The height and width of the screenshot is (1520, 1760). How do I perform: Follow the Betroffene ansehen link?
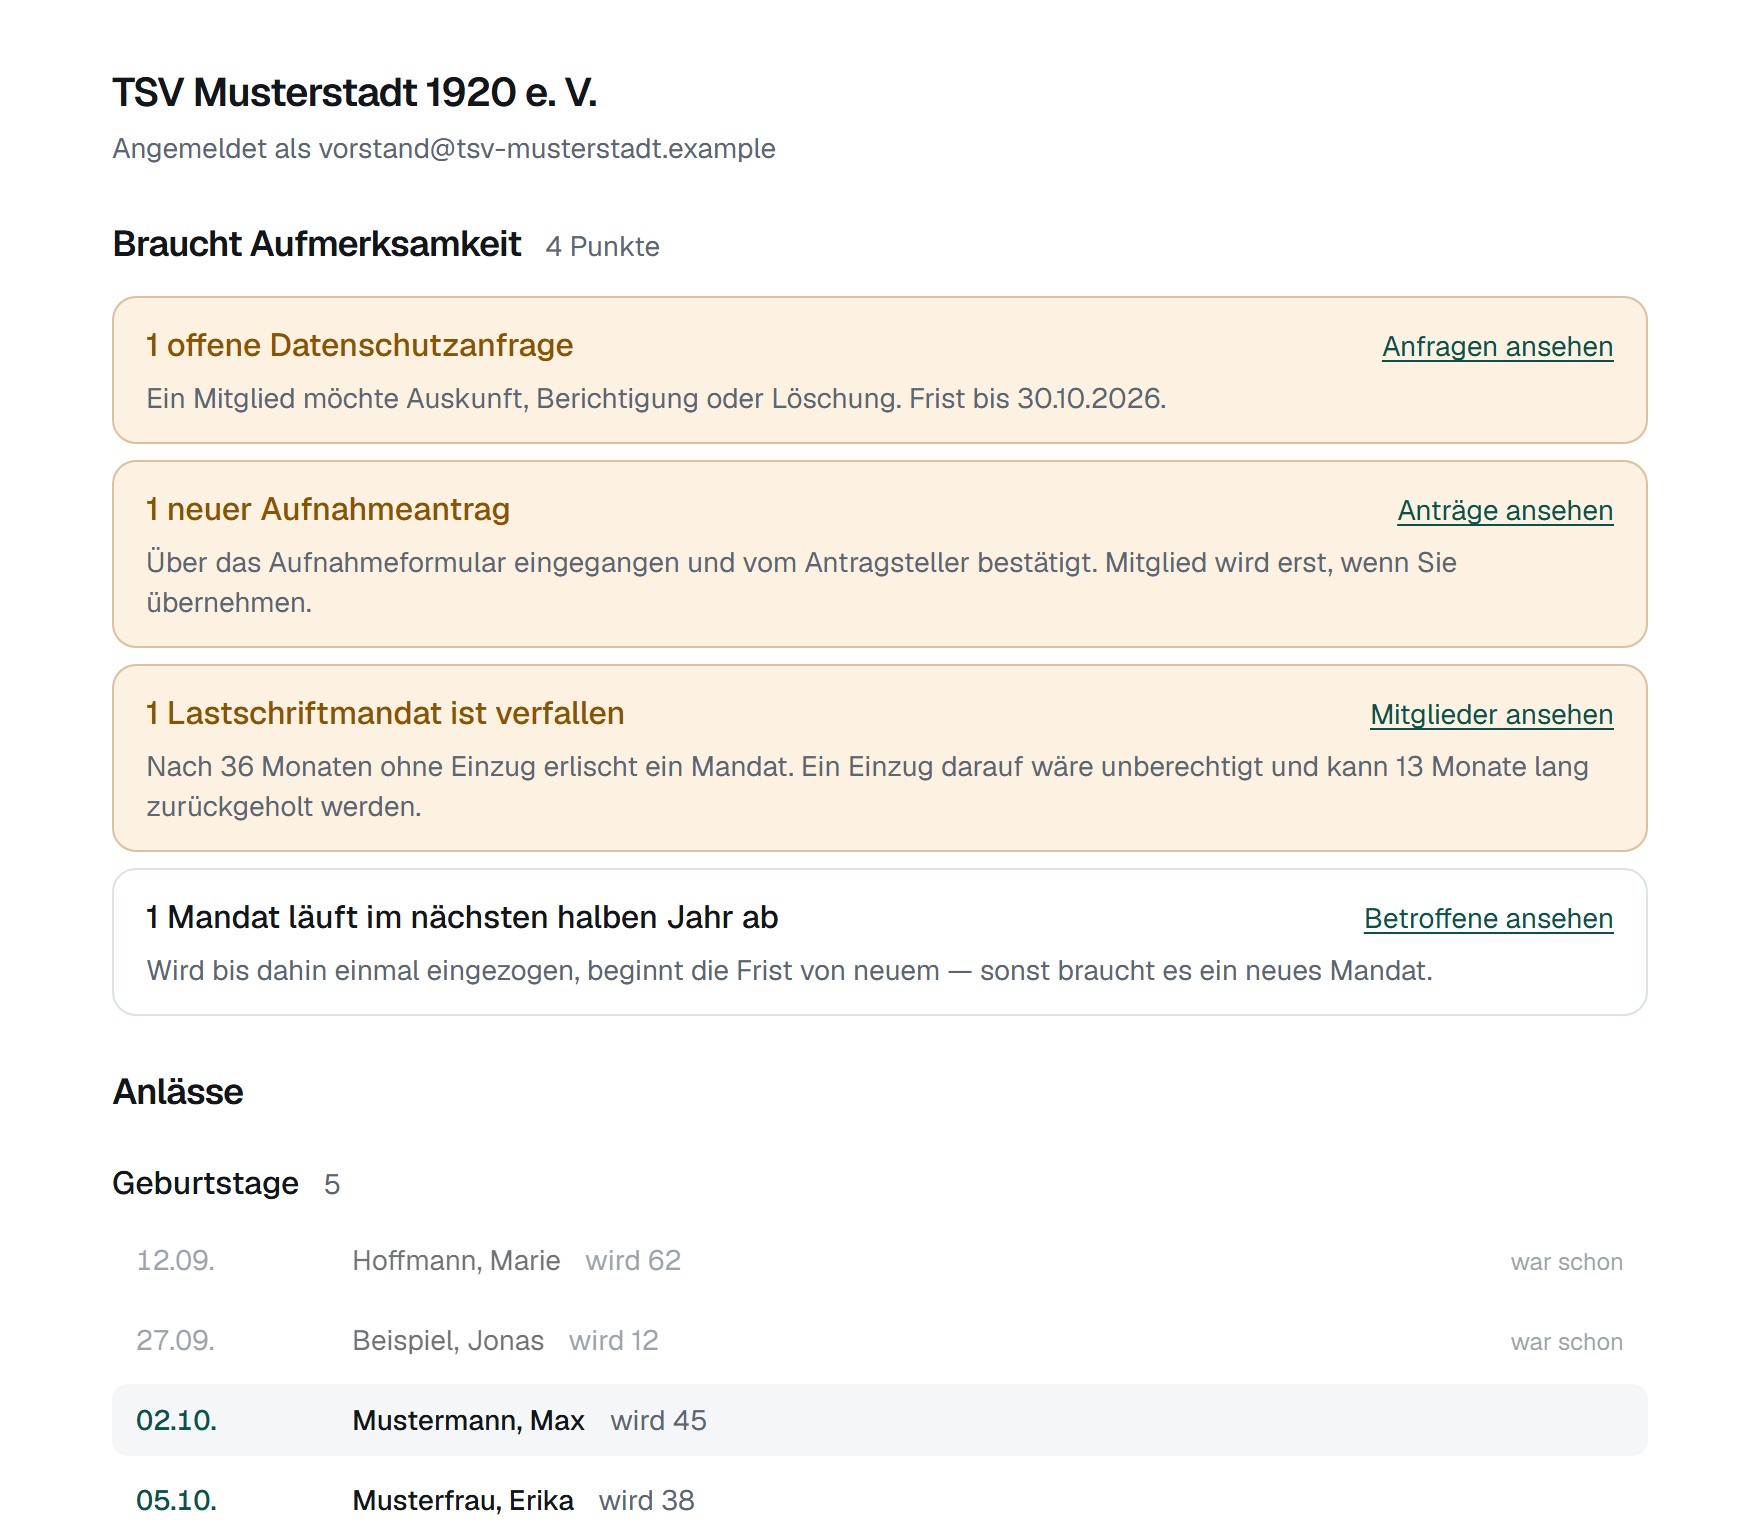1488,918
